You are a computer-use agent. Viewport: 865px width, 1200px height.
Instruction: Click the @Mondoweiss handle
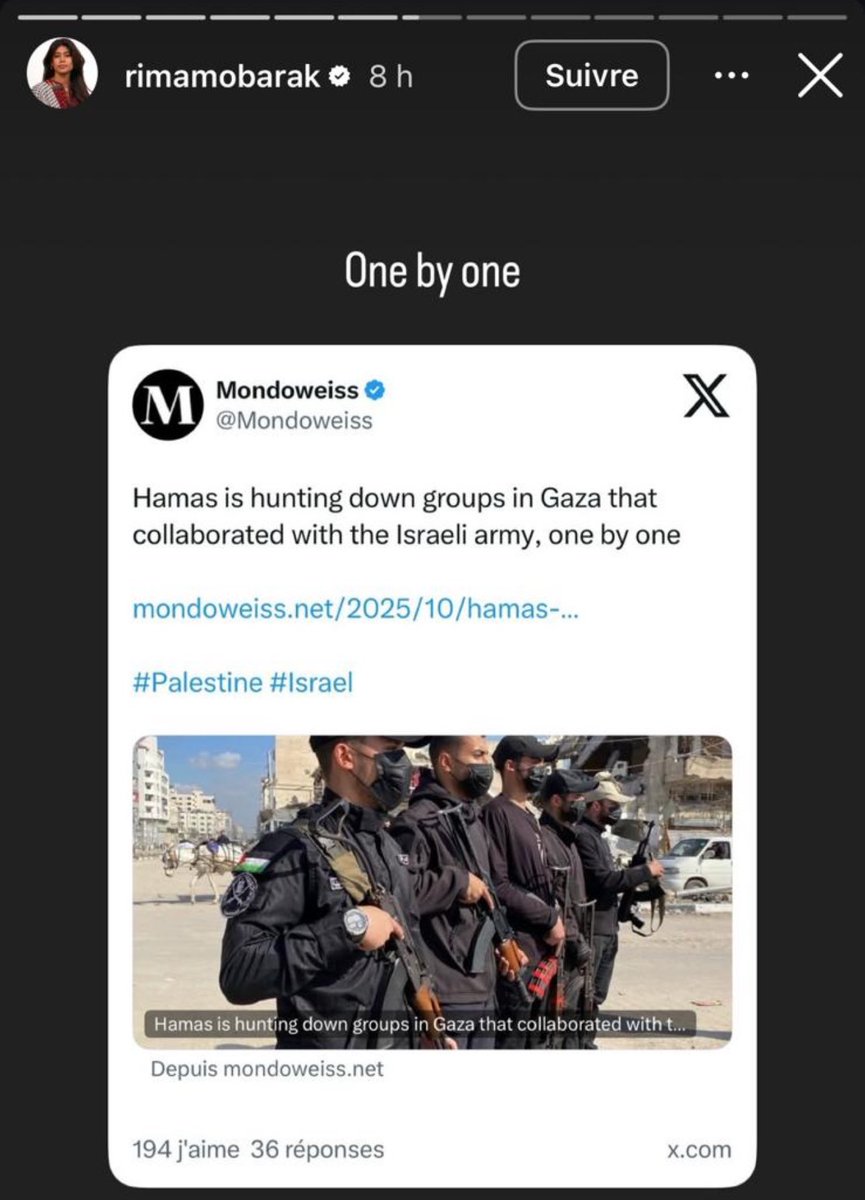tap(294, 420)
